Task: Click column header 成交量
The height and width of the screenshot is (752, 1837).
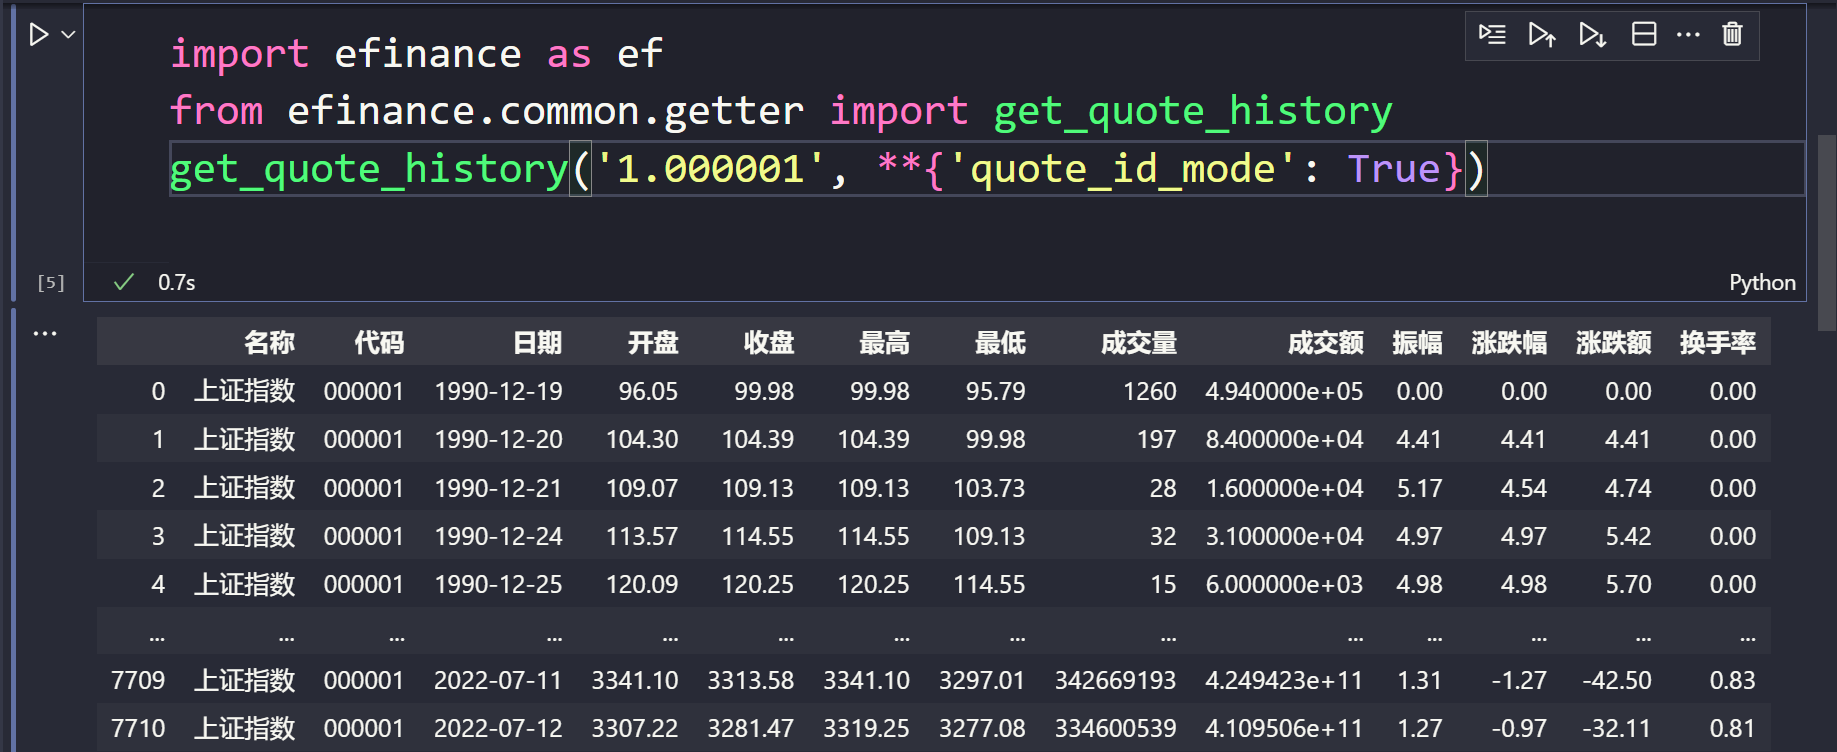Action: pos(1138,343)
